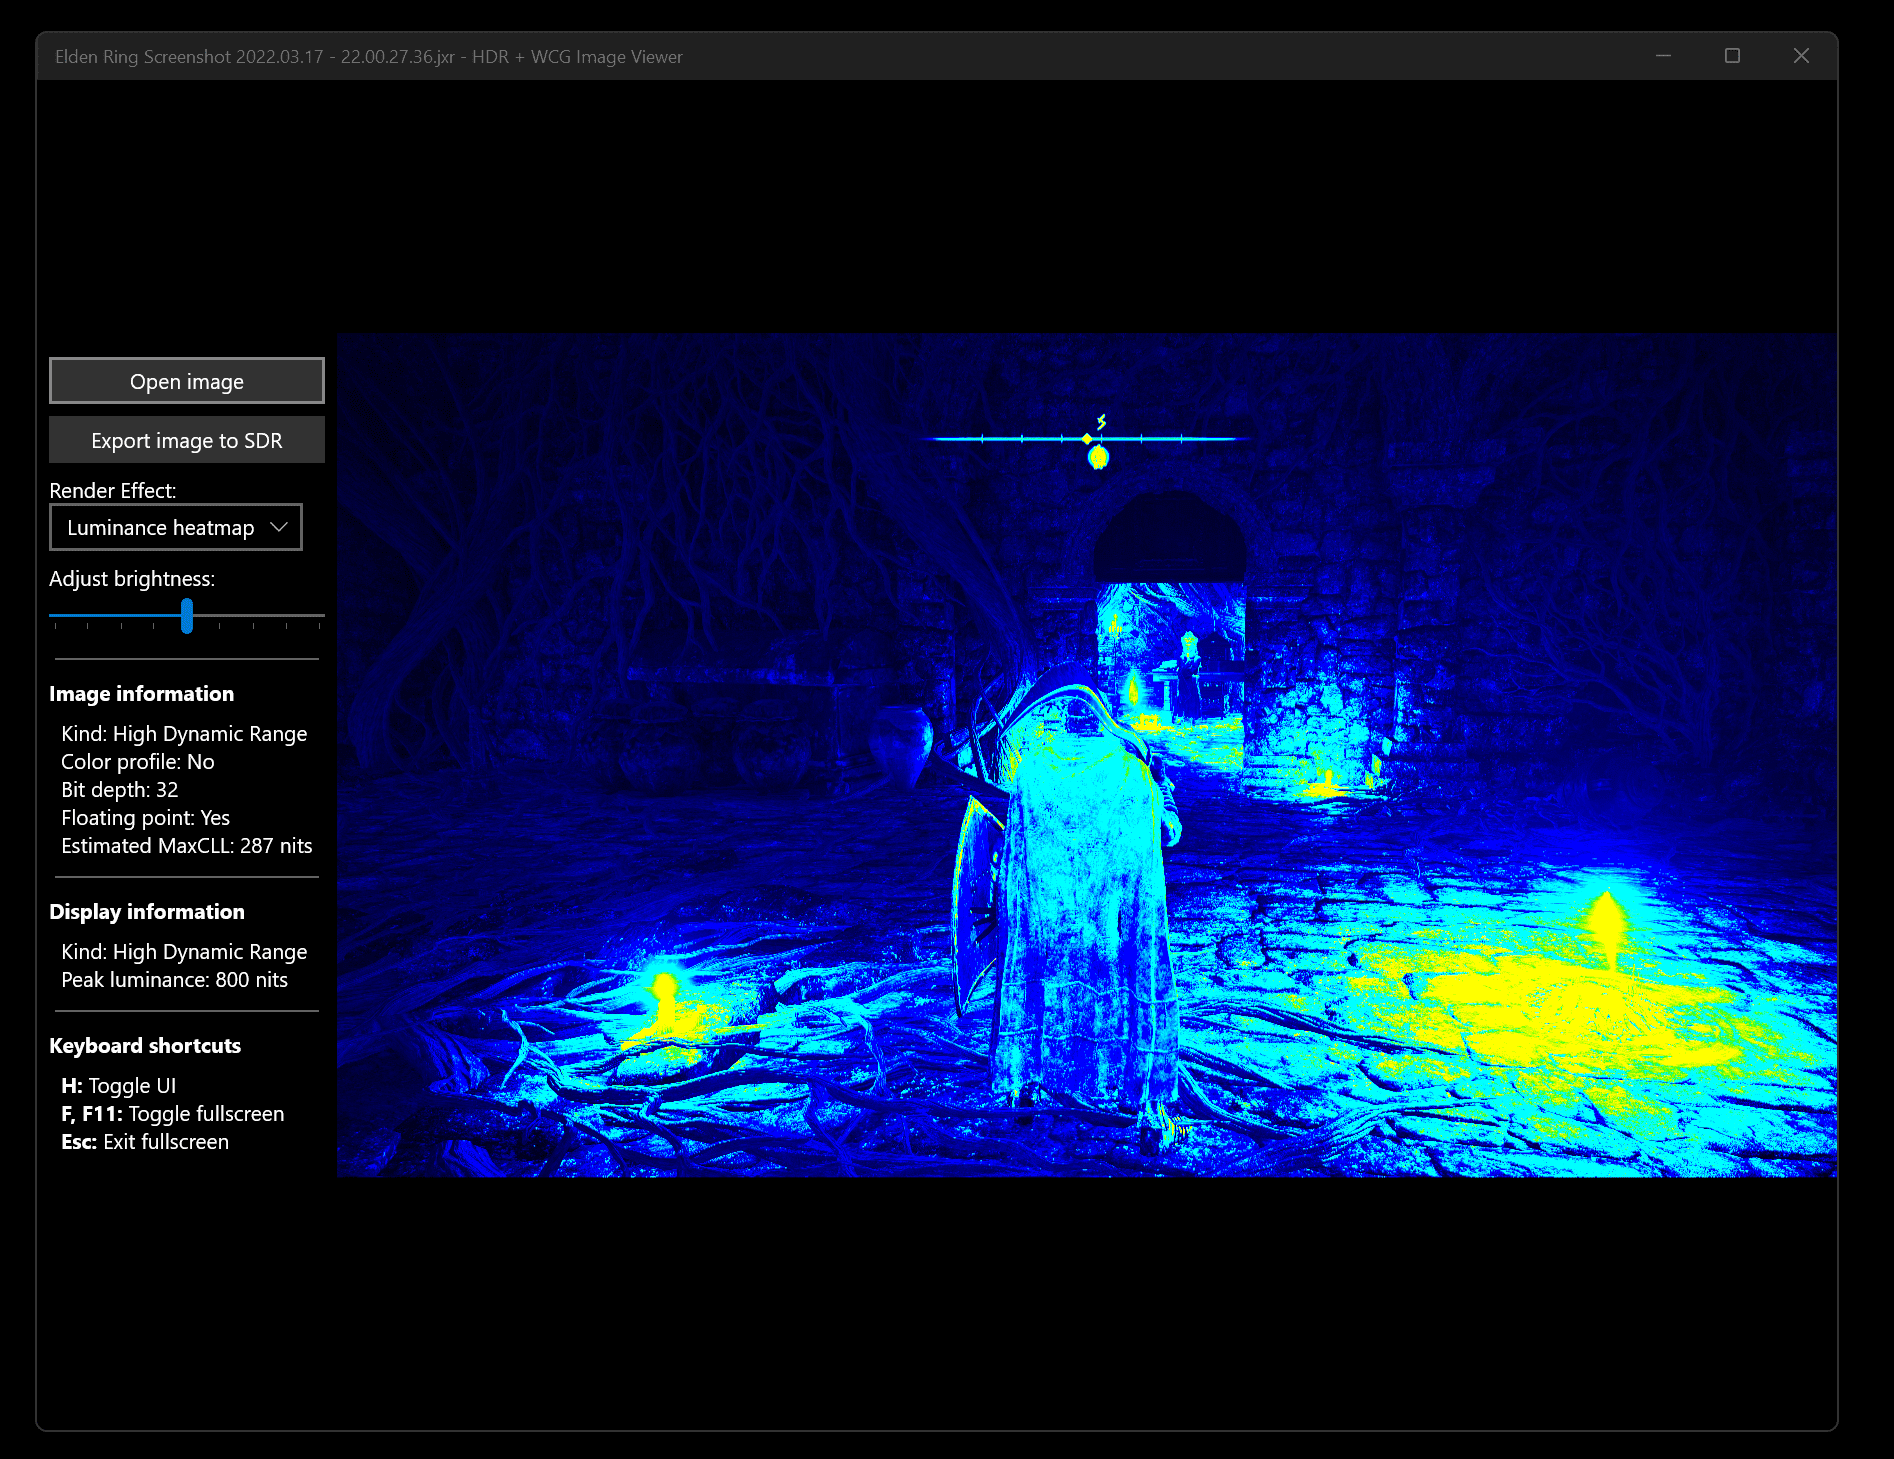Select the 'Estimated MaxCLL: 287 nits' text
The width and height of the screenshot is (1894, 1459).
coord(187,846)
